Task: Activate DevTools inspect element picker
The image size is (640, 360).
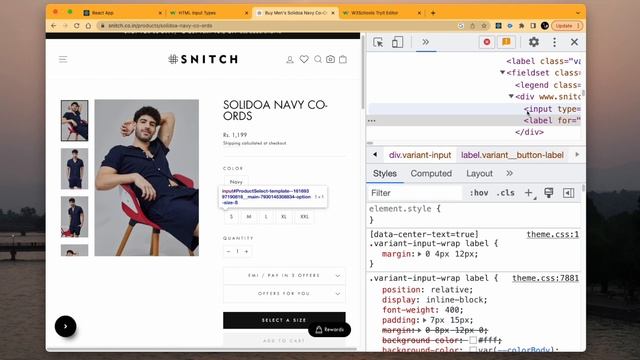Action: [378, 42]
